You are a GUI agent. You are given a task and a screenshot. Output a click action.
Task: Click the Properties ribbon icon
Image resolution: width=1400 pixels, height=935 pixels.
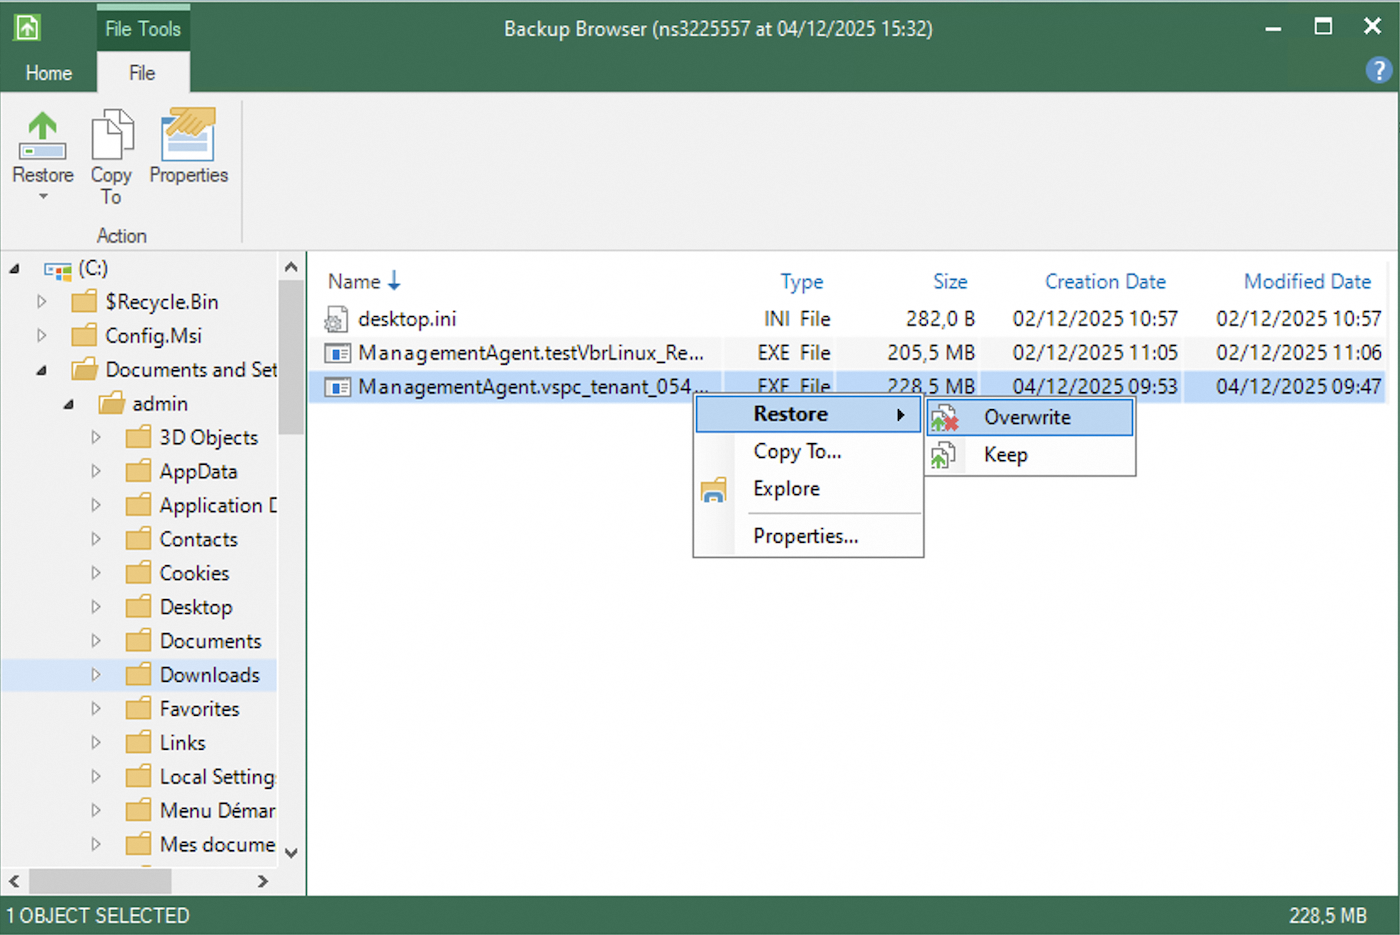pyautogui.click(x=188, y=135)
